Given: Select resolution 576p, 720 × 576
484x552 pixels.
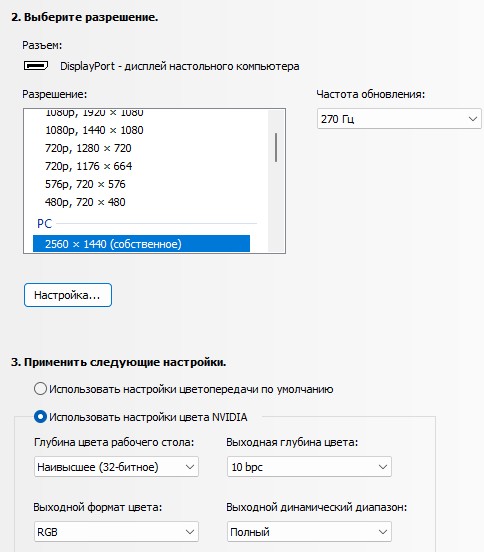Looking at the screenshot, I should point(85,184).
